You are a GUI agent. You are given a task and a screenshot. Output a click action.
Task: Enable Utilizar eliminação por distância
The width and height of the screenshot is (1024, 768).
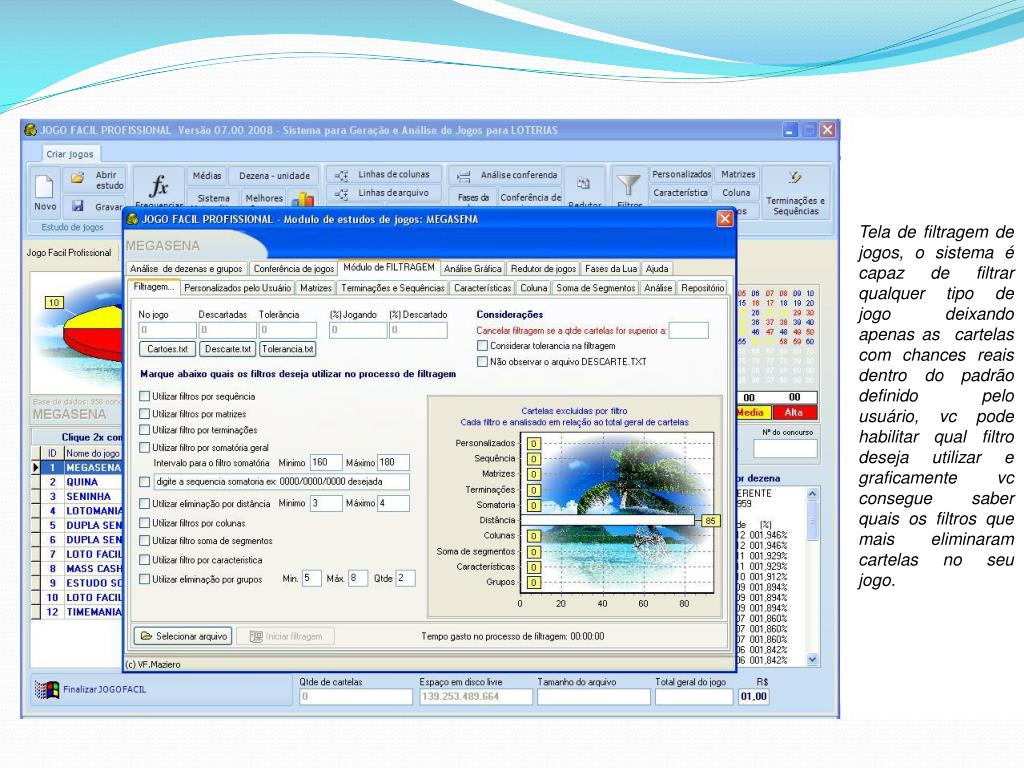pyautogui.click(x=144, y=504)
